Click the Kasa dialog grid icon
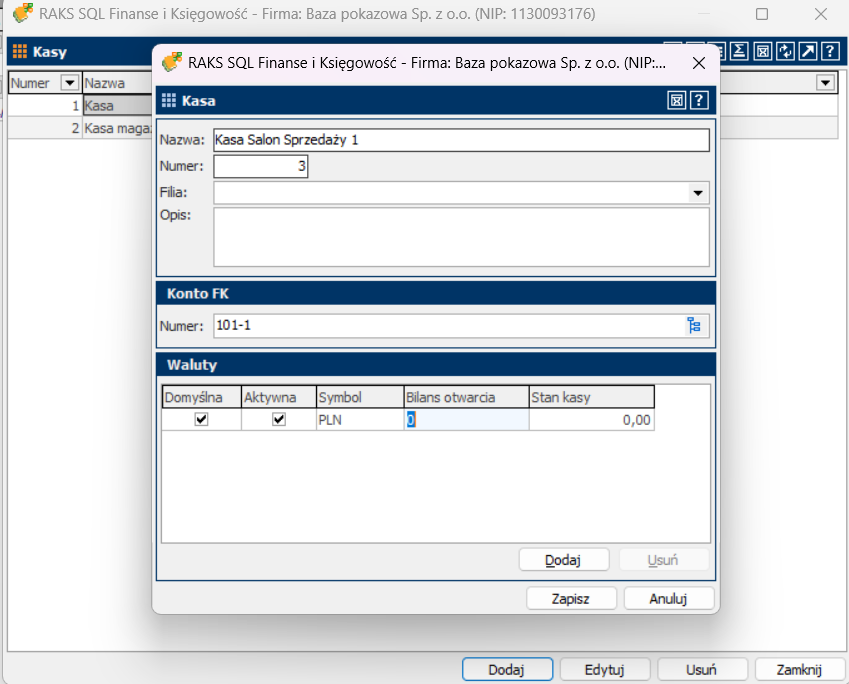 169,100
